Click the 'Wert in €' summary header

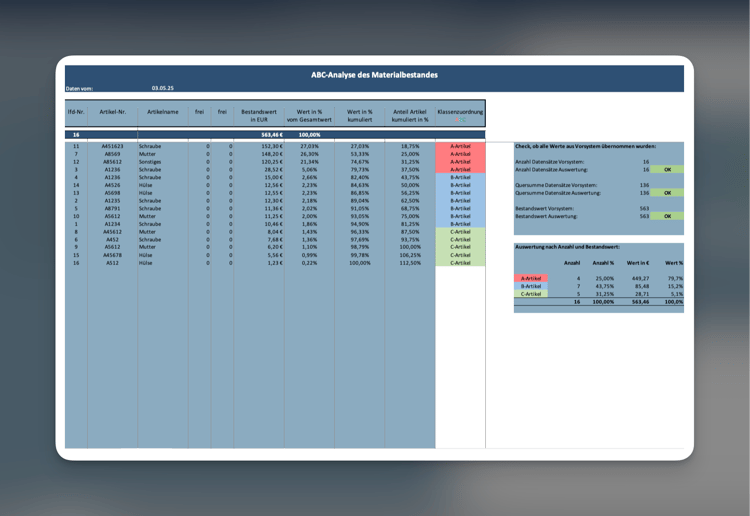click(638, 263)
